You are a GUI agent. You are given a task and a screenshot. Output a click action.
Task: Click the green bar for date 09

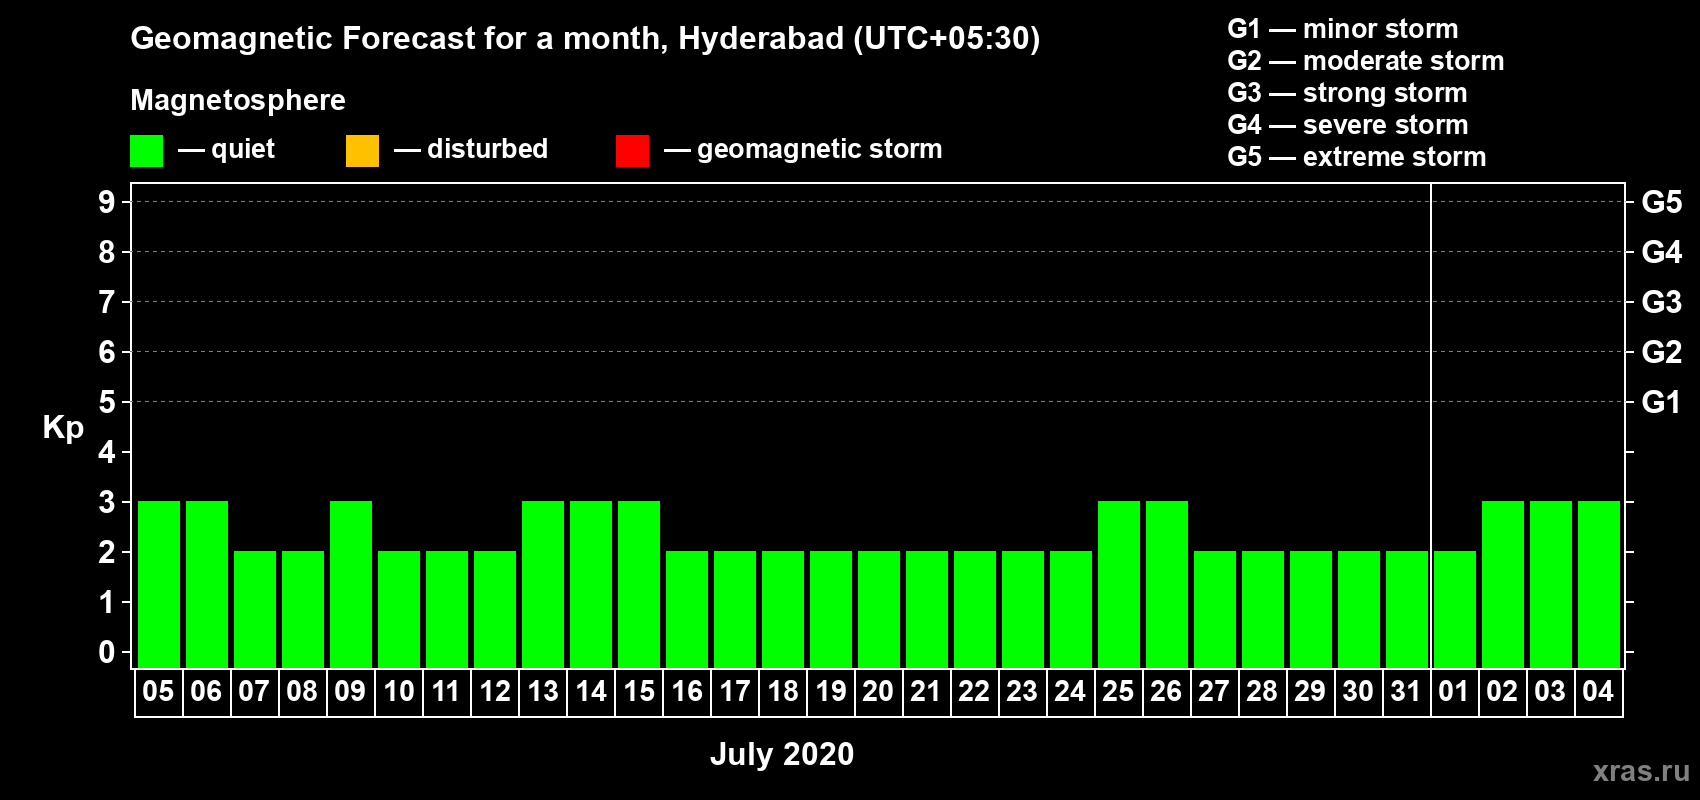tap(351, 584)
